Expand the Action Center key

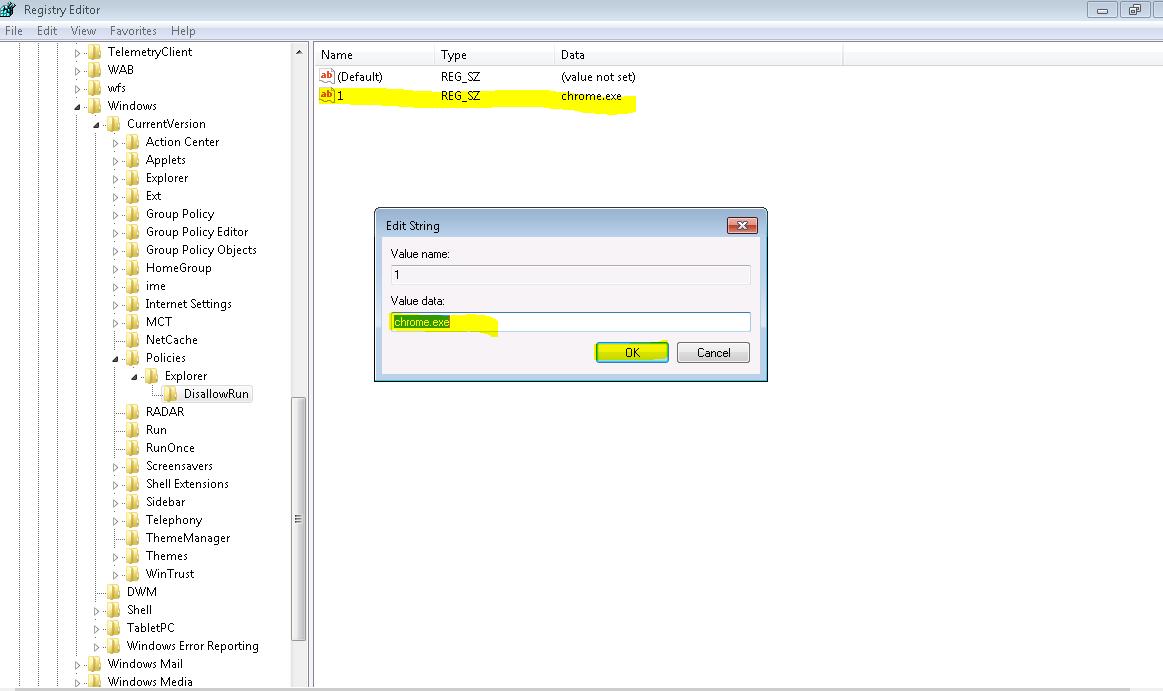[115, 142]
